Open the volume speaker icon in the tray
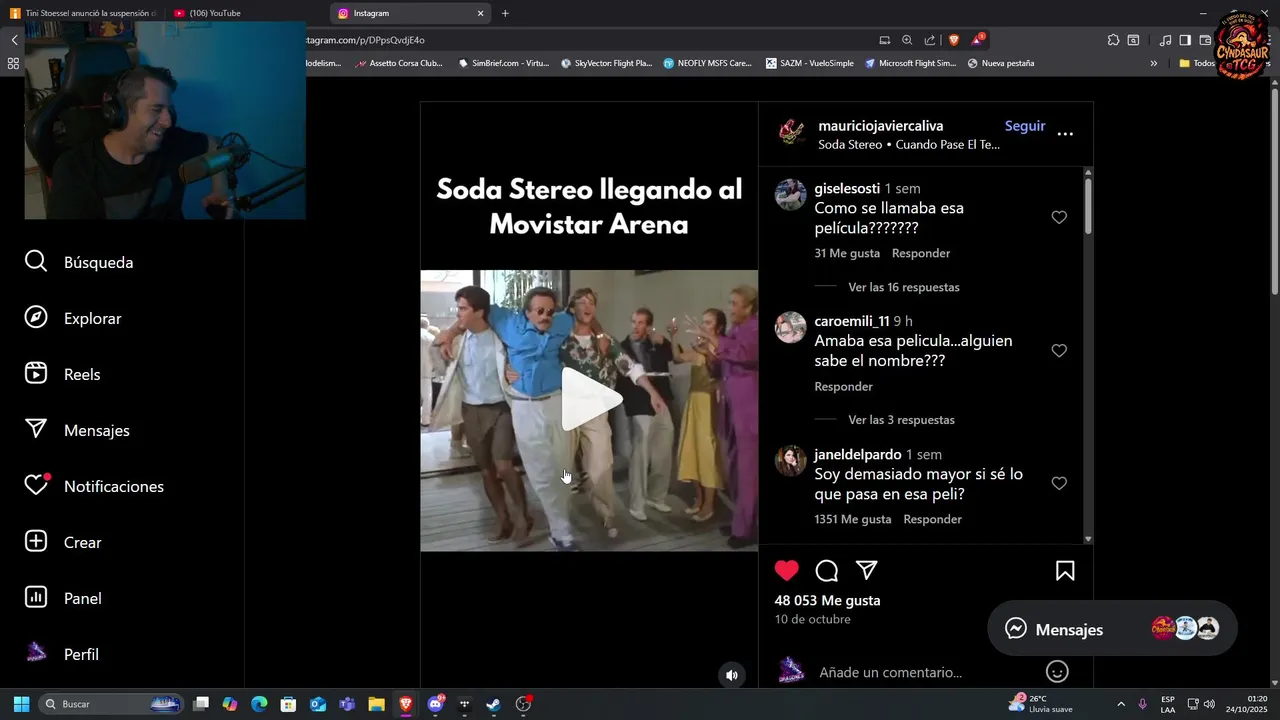 [1210, 704]
